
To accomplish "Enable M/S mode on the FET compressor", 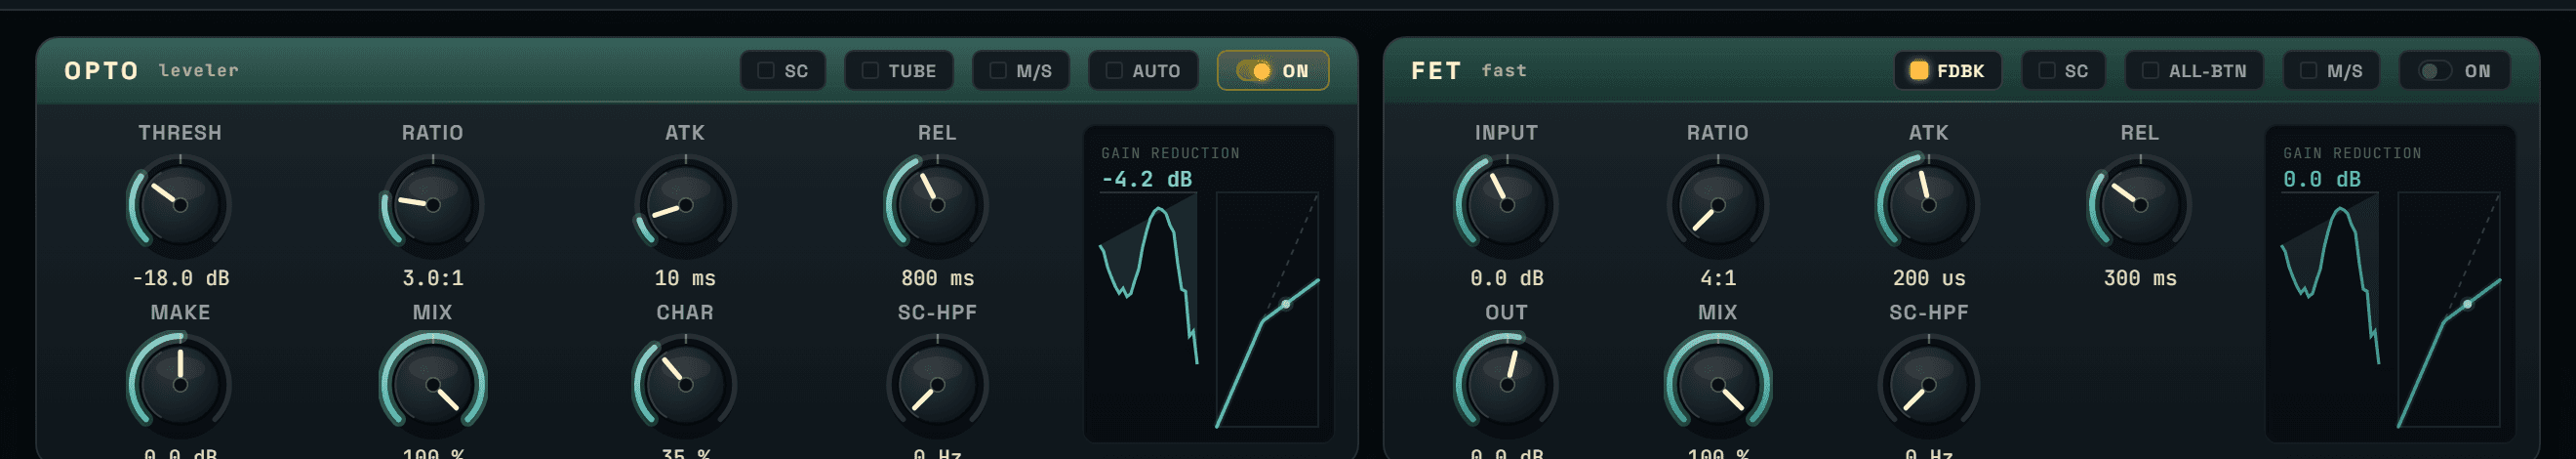I will pyautogui.click(x=2331, y=71).
